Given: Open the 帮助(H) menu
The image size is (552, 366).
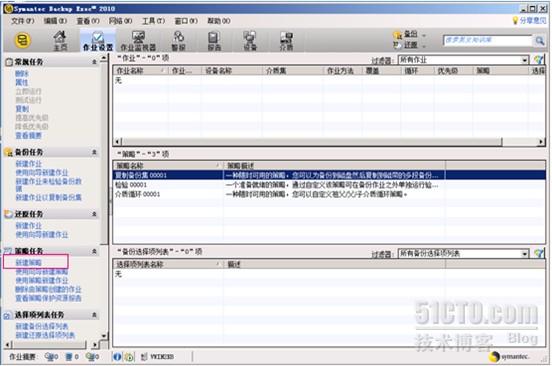Looking at the screenshot, I should click(219, 21).
